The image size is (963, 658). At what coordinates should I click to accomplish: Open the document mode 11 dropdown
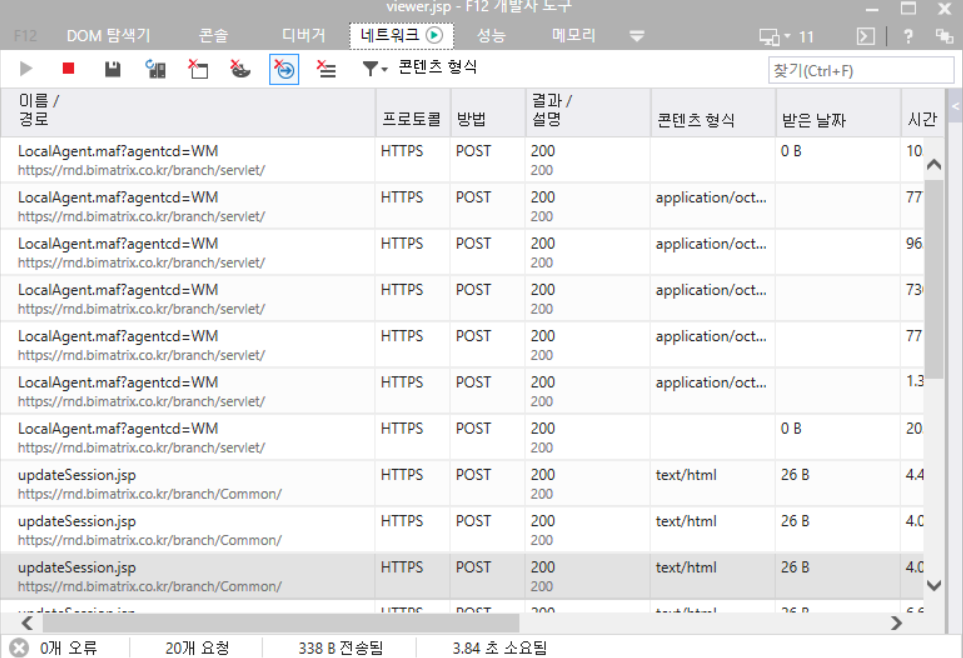coord(787,36)
